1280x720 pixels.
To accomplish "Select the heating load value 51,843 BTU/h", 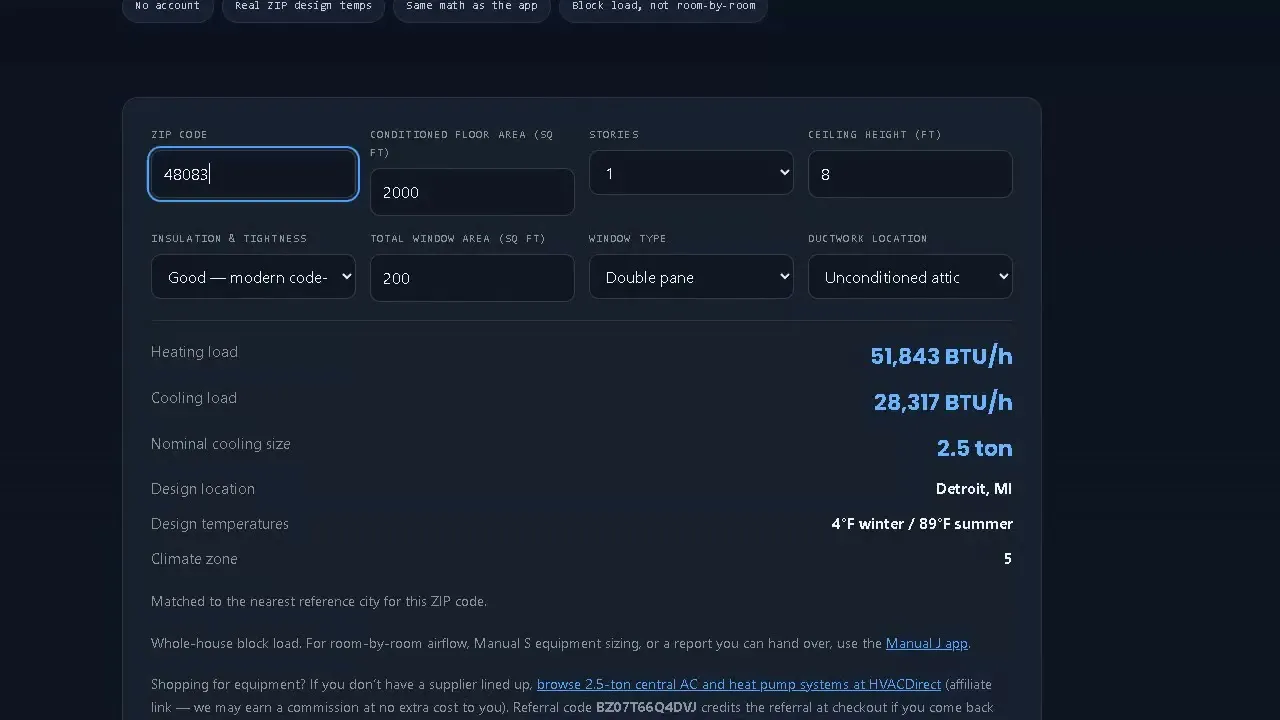I will 941,356.
